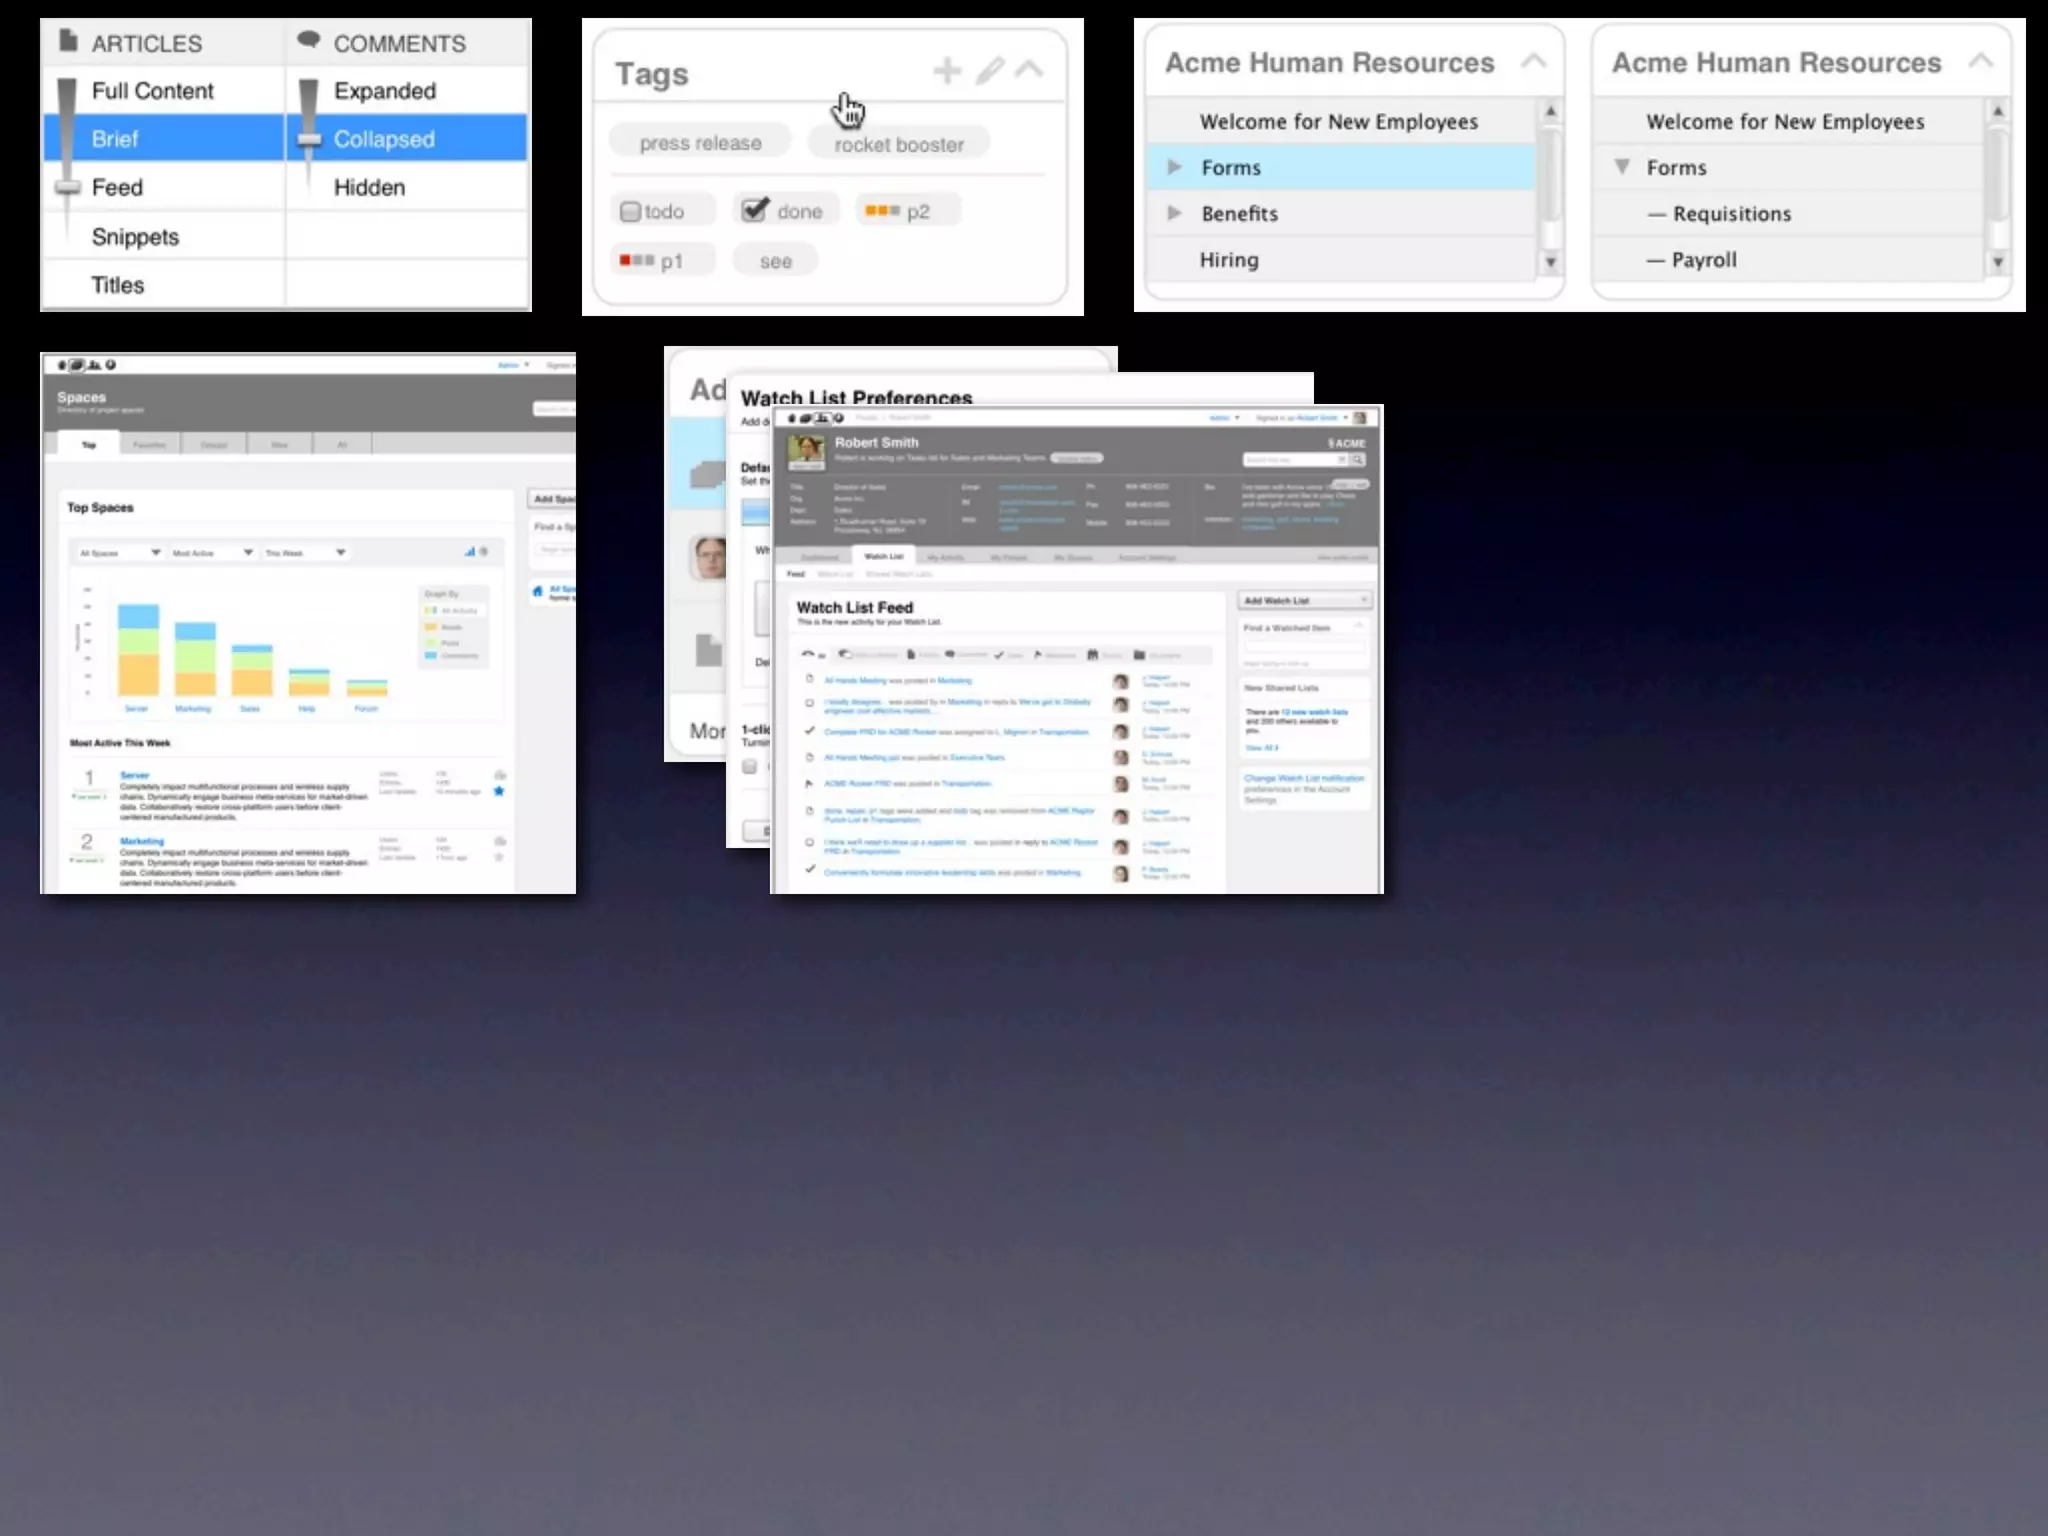Open the Requisitions sub-item
This screenshot has width=2048, height=1536.
(1731, 214)
